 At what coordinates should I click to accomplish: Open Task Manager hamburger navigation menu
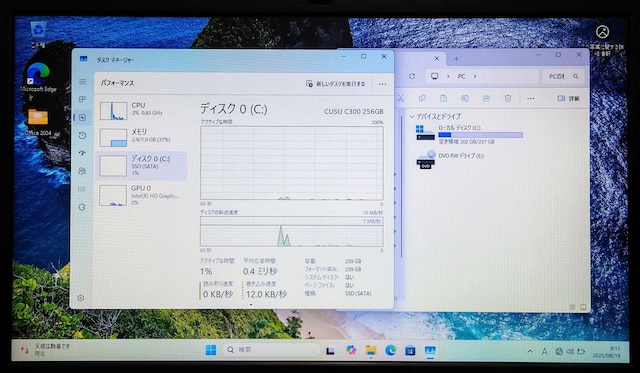[x=82, y=82]
